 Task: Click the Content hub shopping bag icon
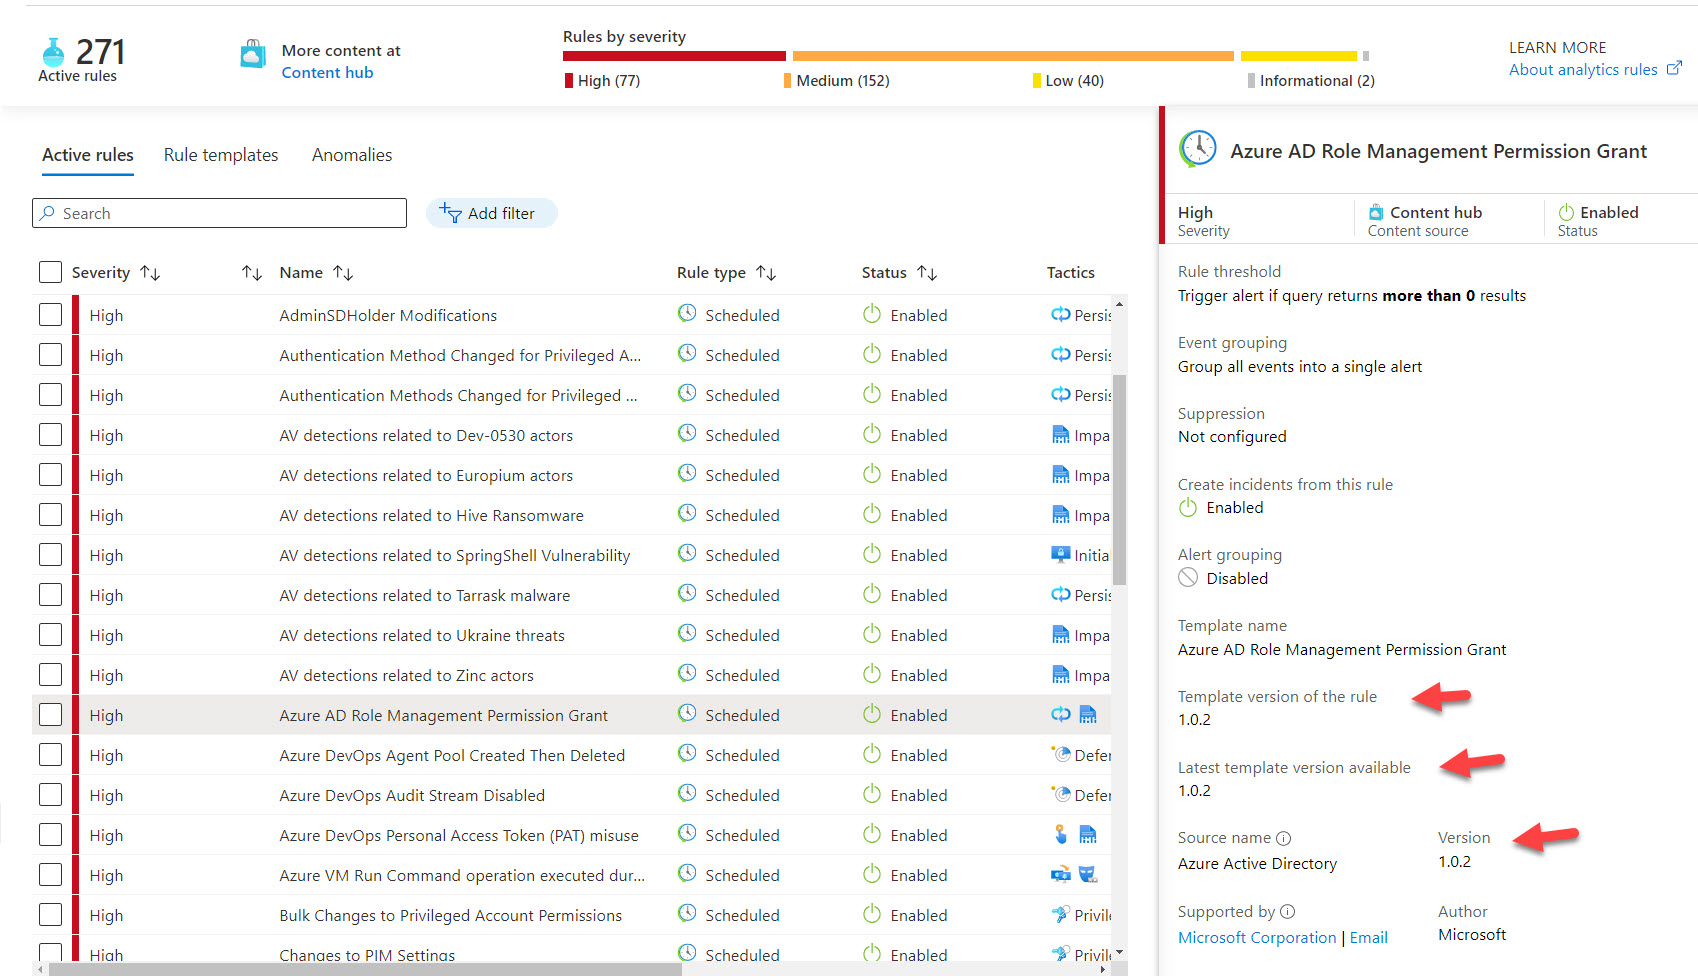click(252, 53)
